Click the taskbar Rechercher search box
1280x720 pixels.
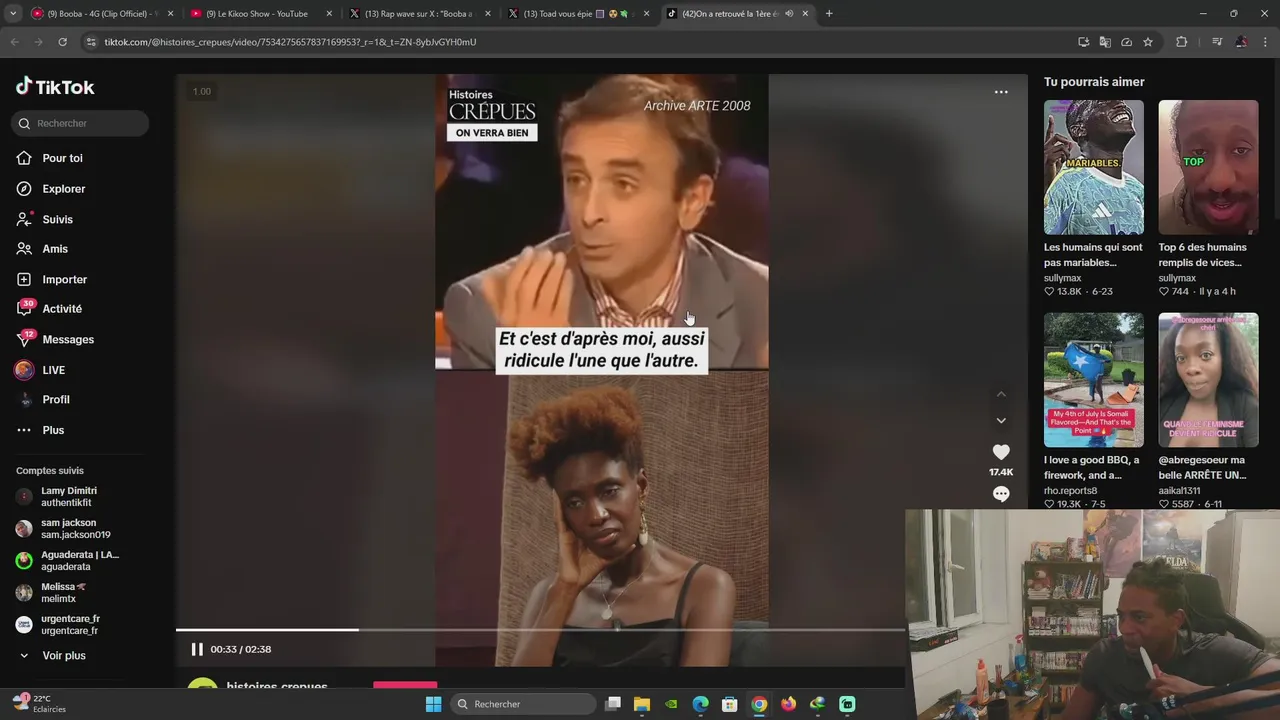click(x=523, y=704)
